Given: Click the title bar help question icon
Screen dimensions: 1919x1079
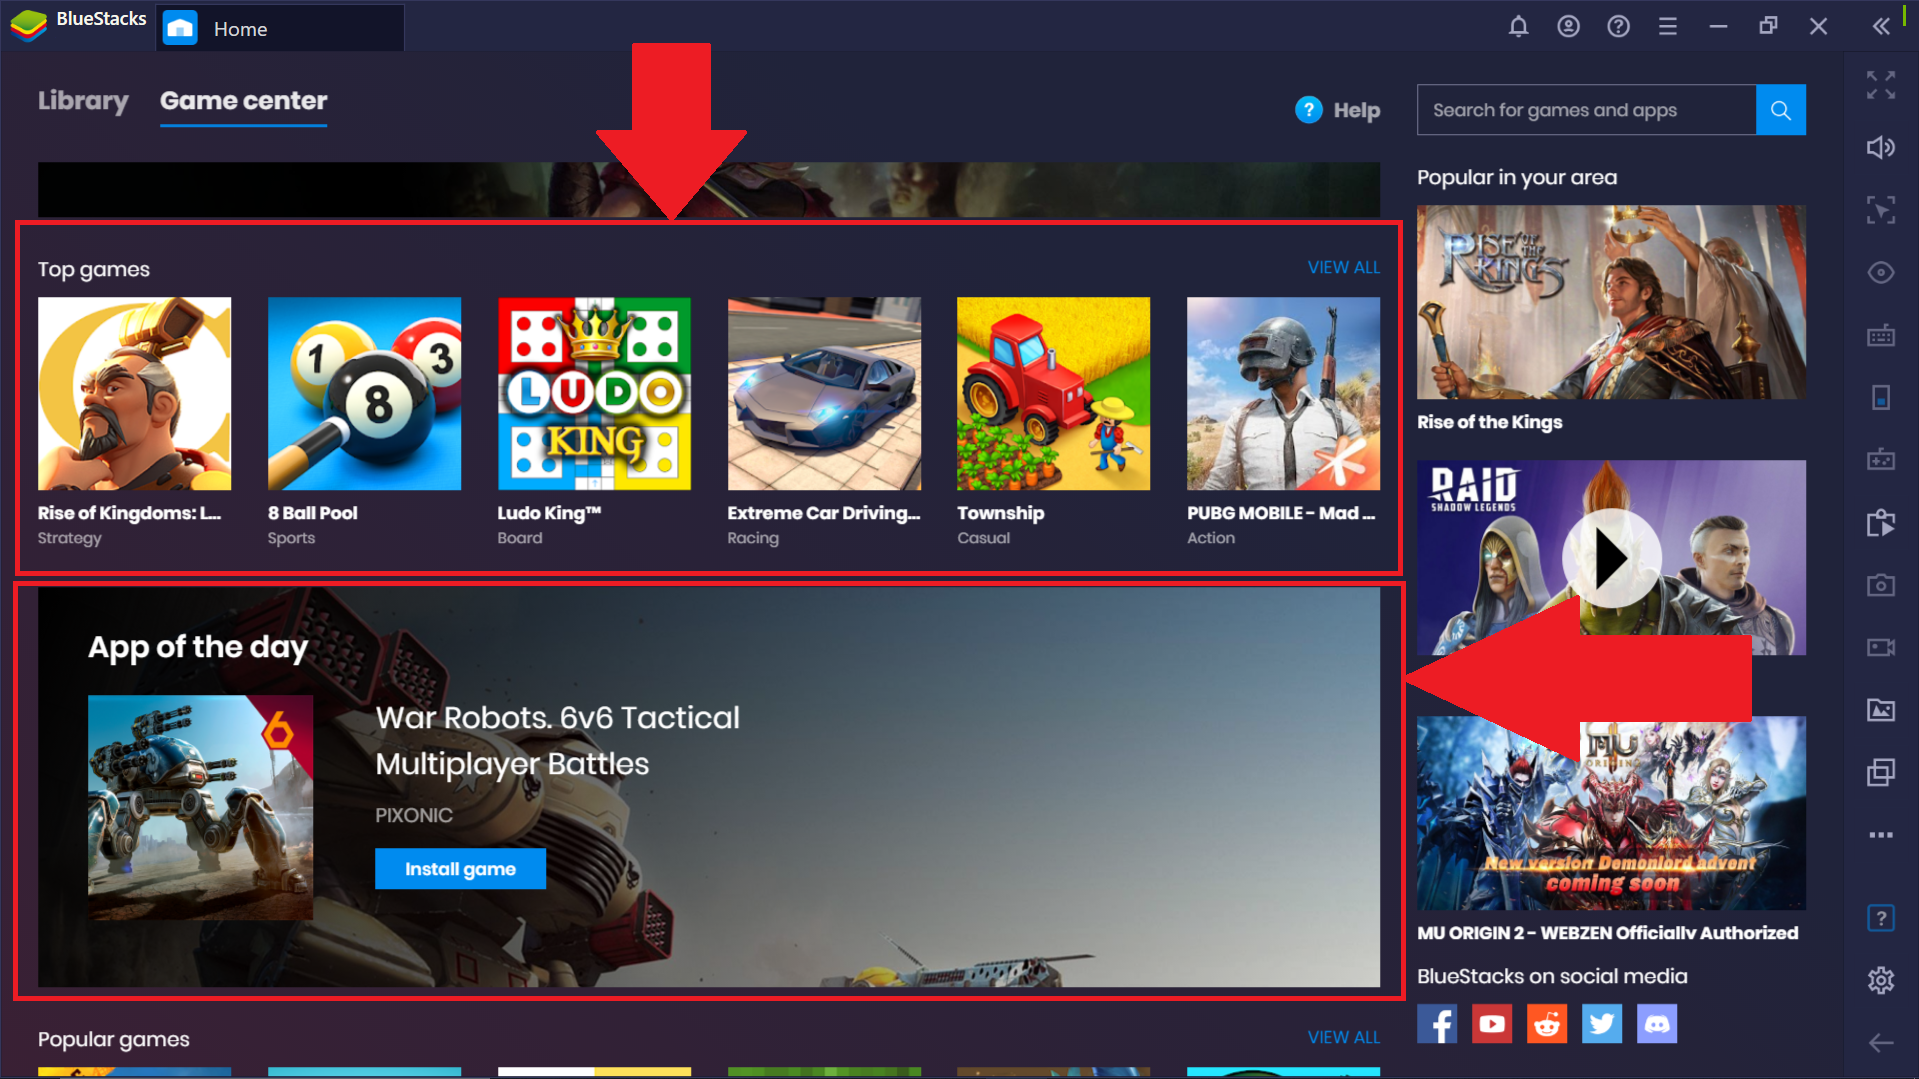Looking at the screenshot, I should pyautogui.click(x=1618, y=27).
